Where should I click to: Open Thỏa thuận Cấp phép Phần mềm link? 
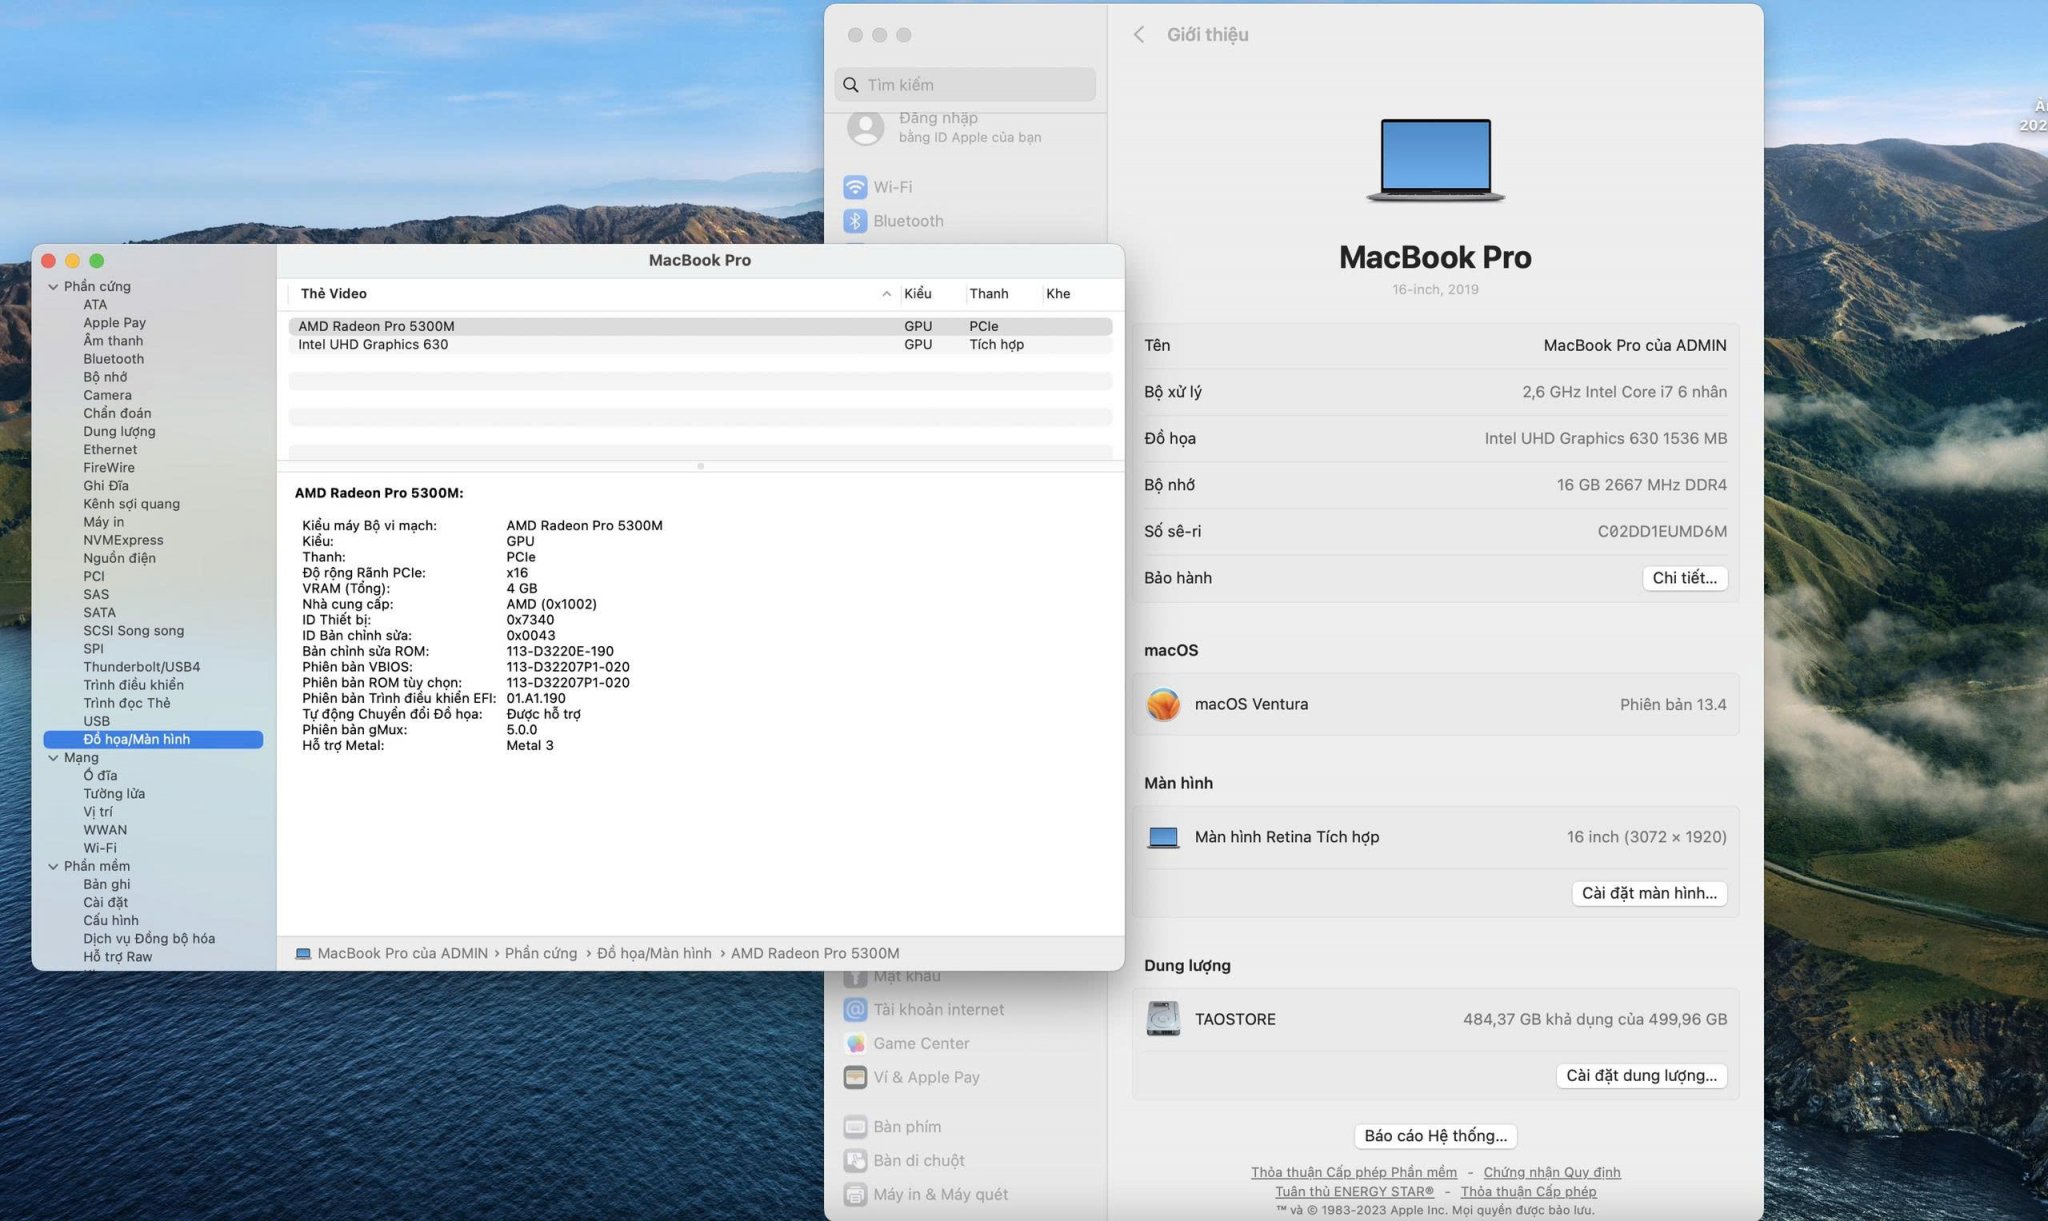pos(1353,1173)
